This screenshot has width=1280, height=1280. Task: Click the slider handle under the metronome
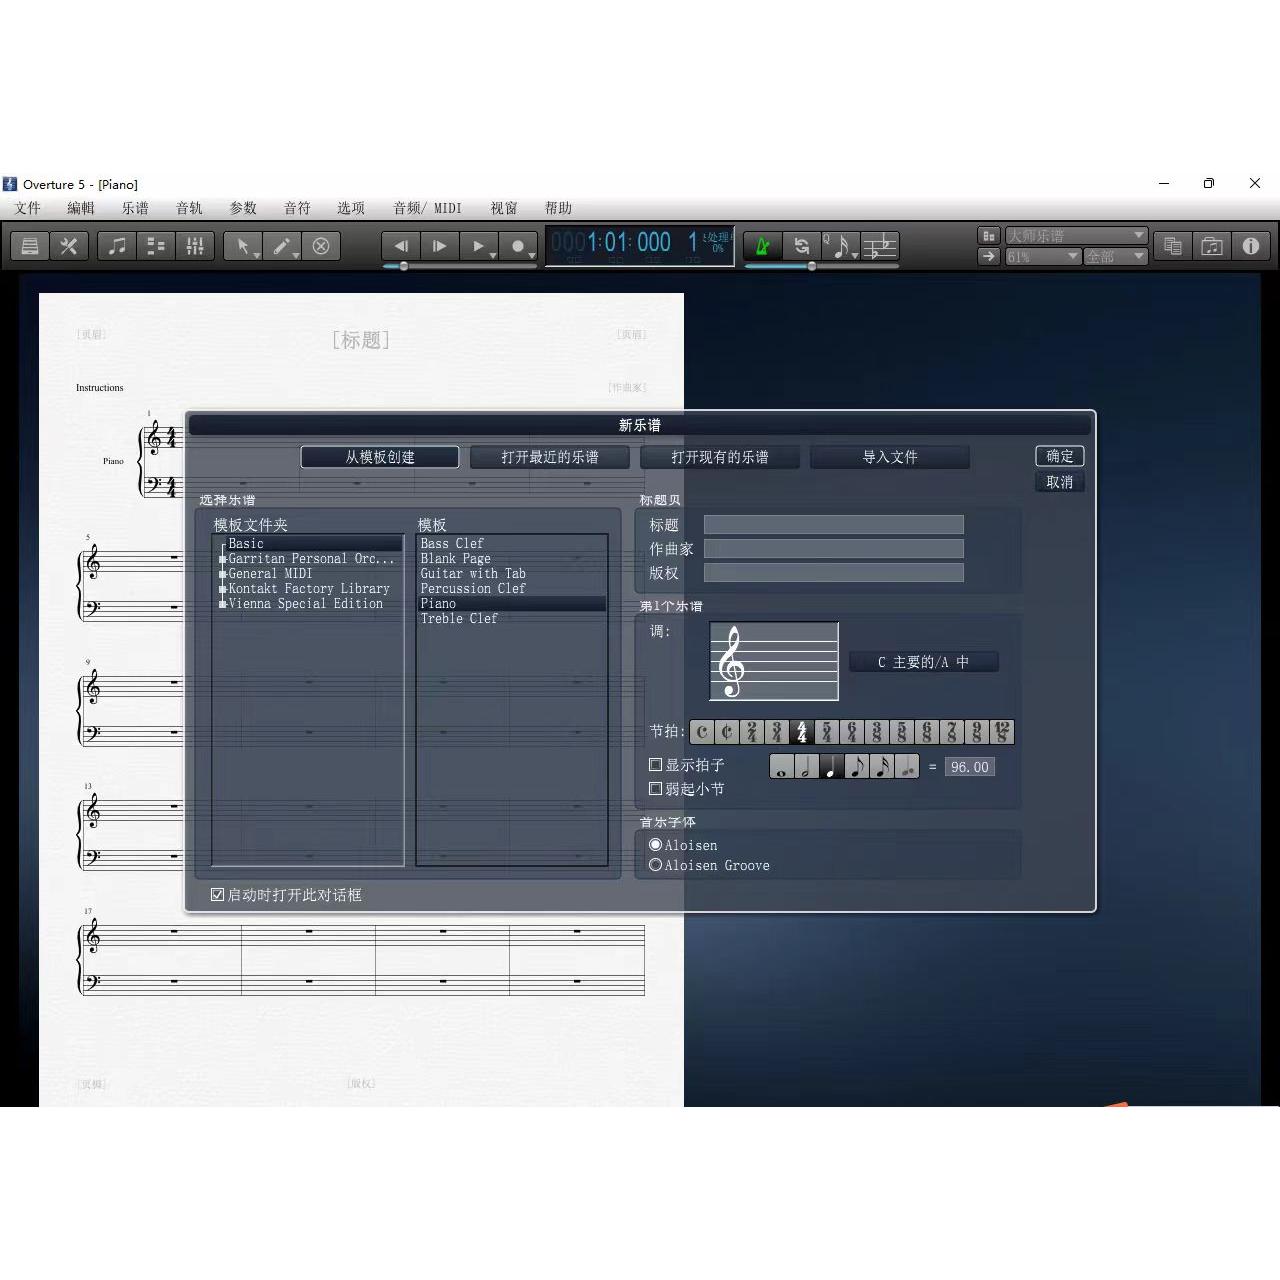click(x=812, y=267)
